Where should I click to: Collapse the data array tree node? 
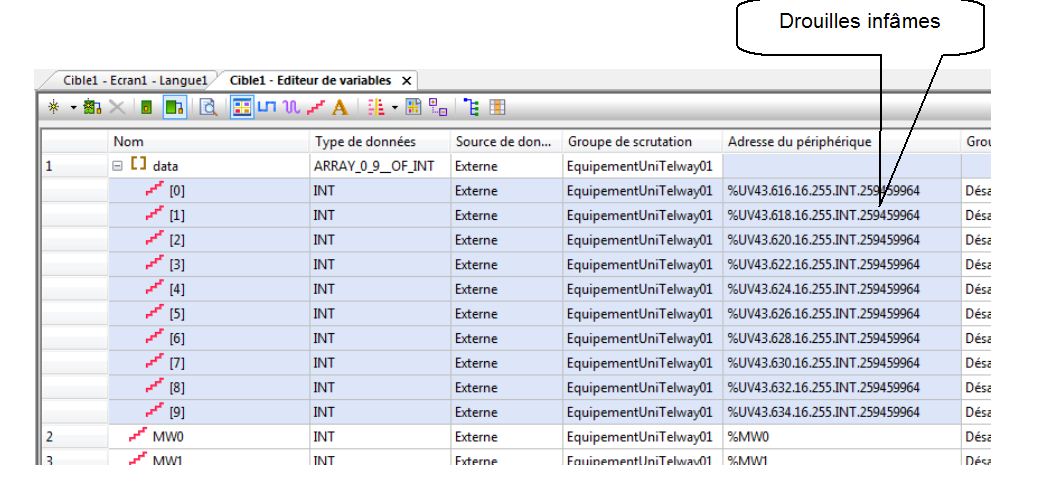coord(118,166)
